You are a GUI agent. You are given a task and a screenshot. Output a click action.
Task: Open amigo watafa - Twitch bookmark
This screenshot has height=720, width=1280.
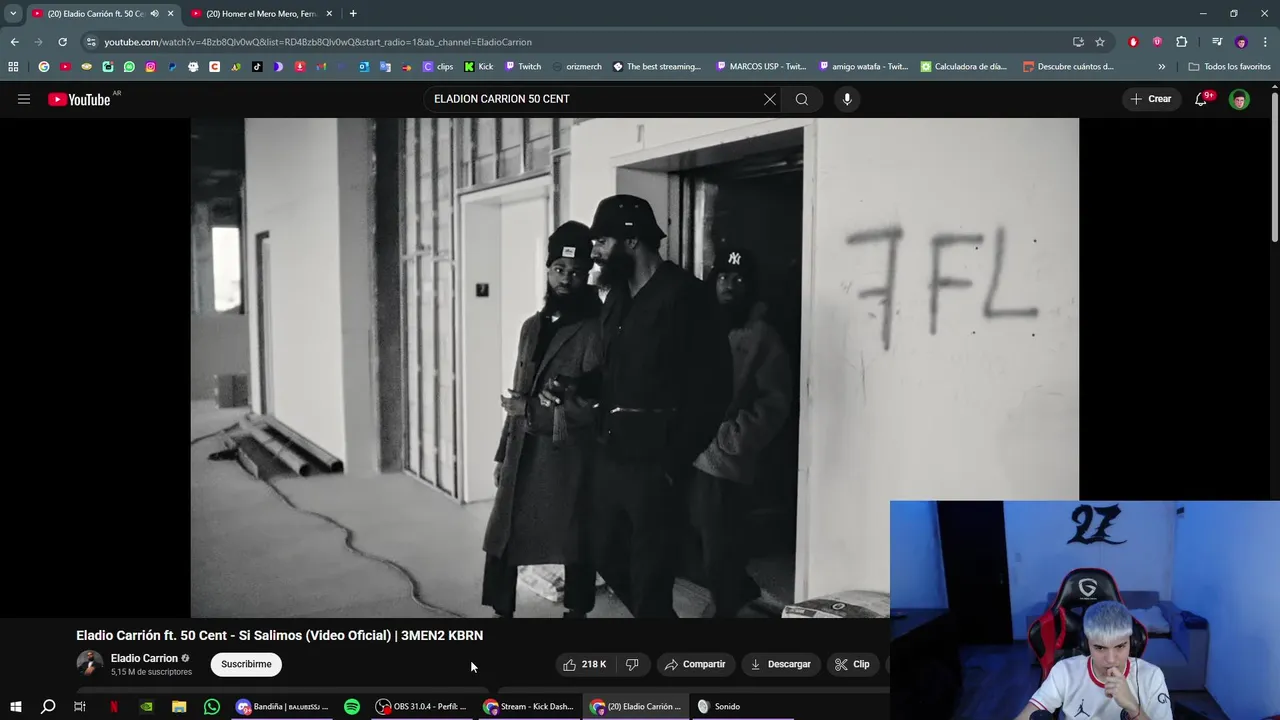(863, 67)
